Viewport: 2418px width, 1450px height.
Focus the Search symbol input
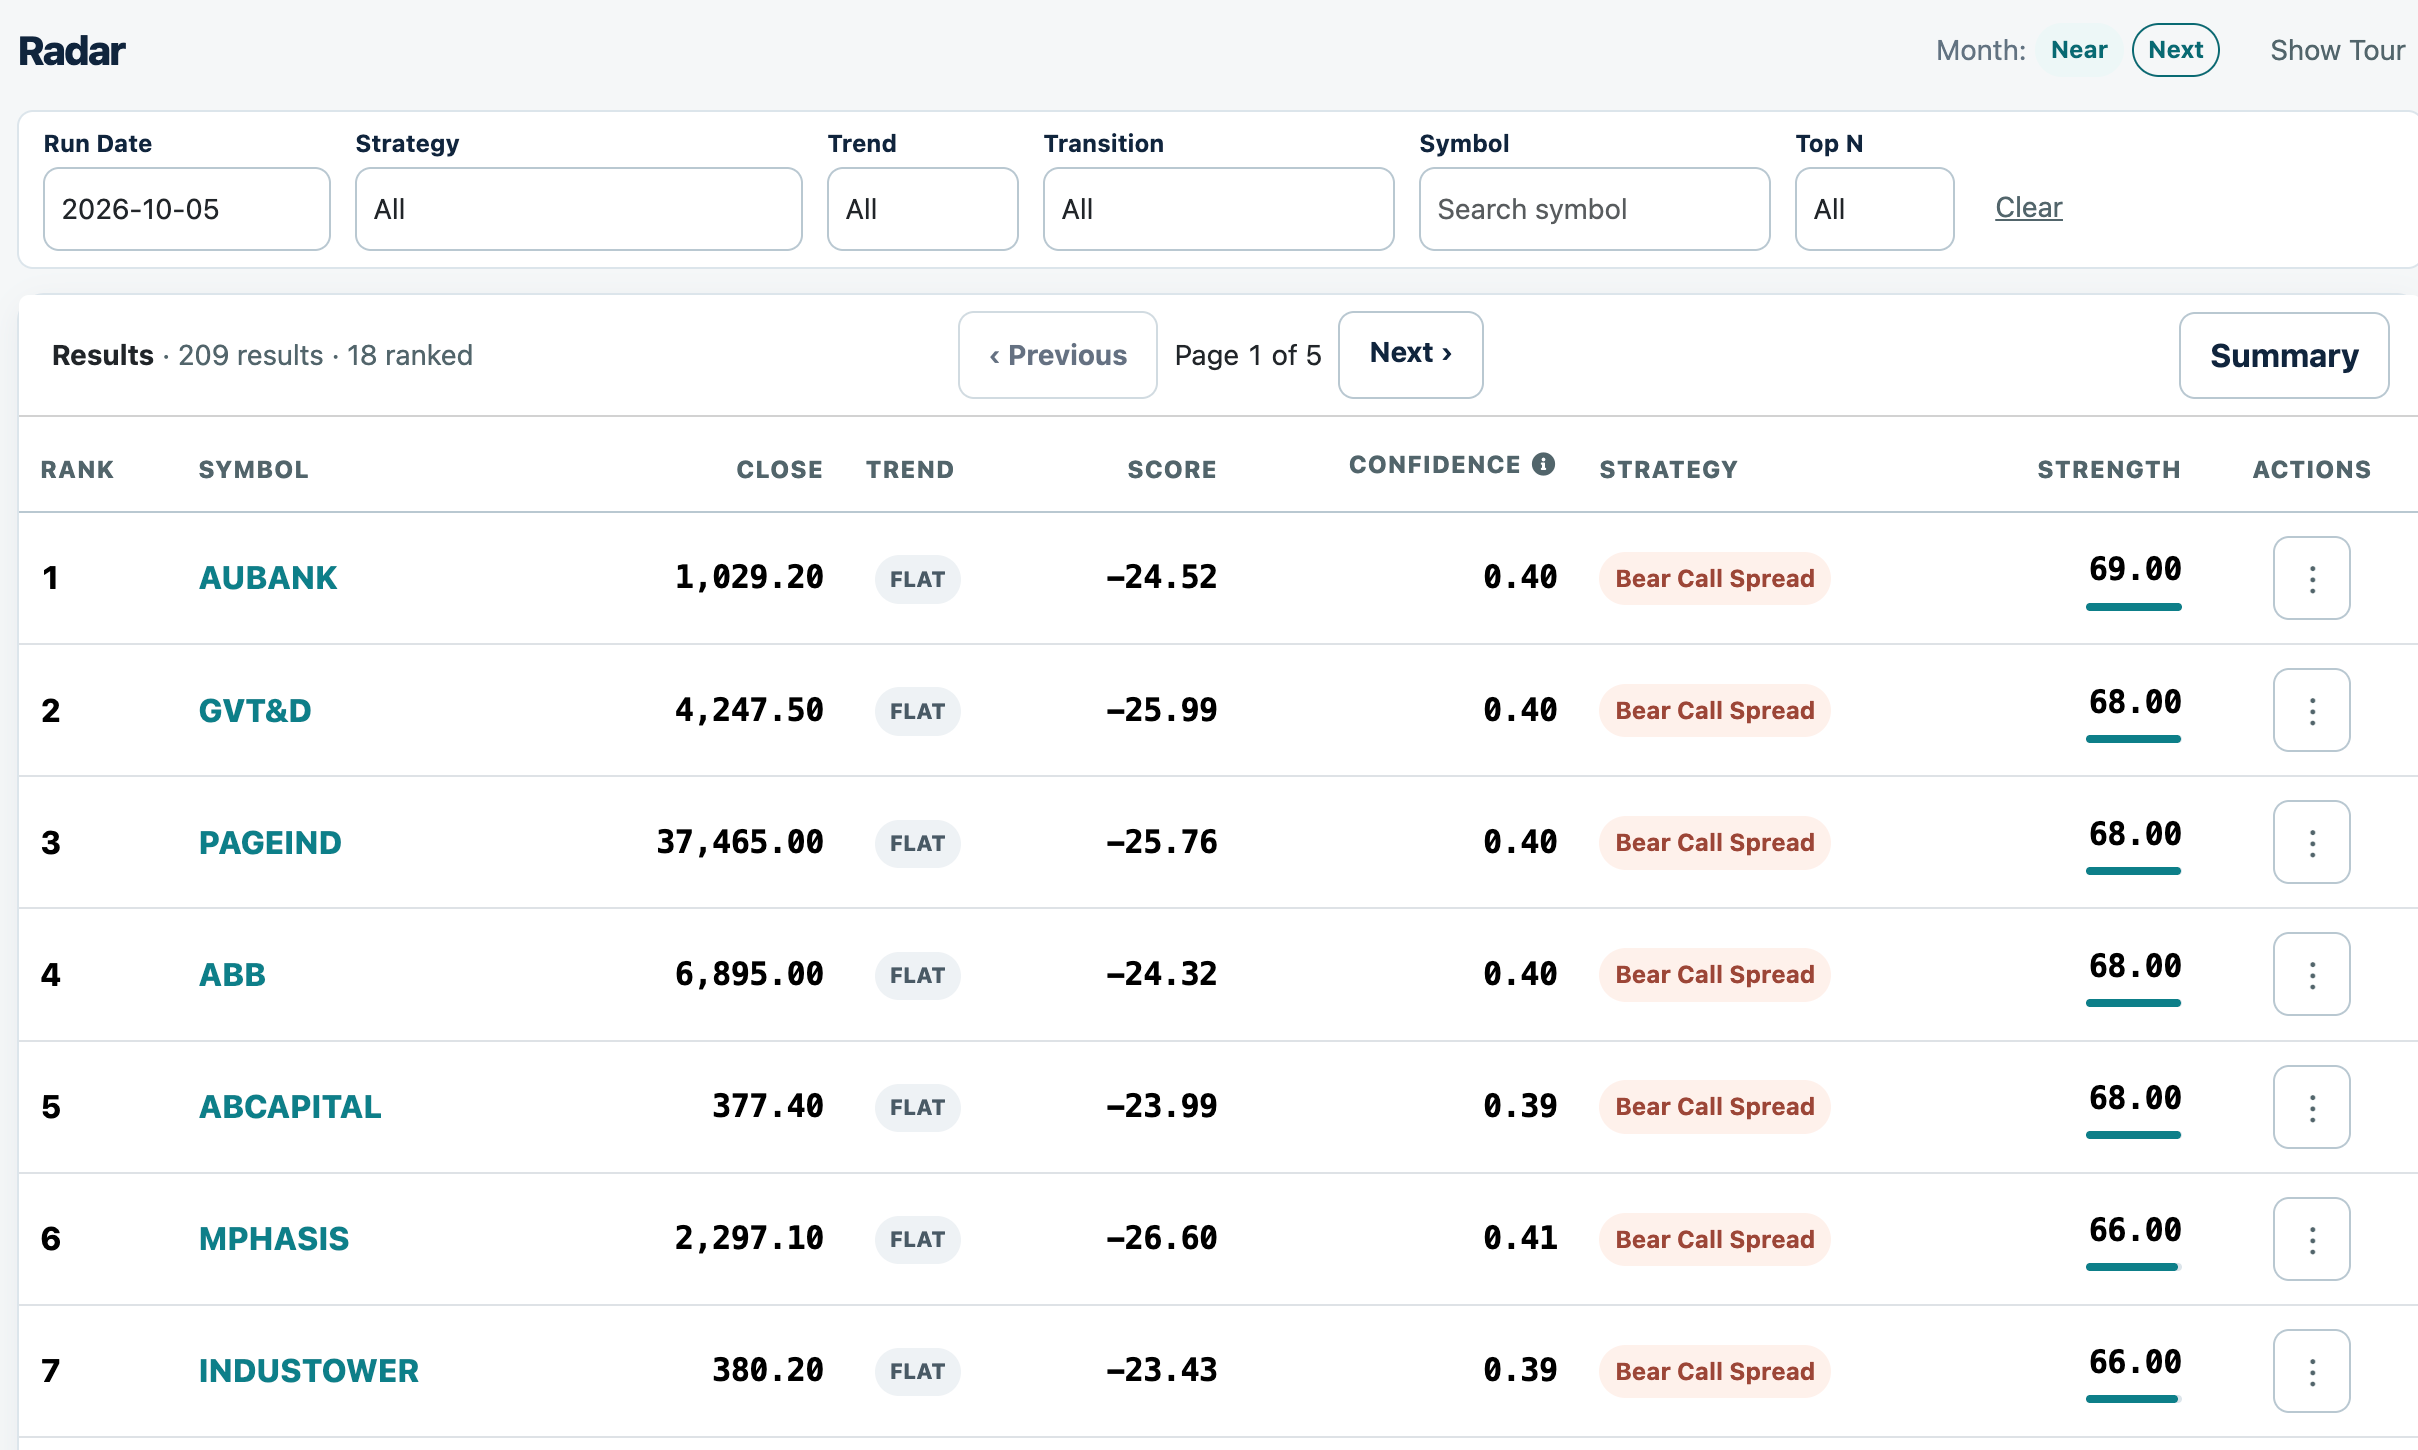click(1594, 209)
